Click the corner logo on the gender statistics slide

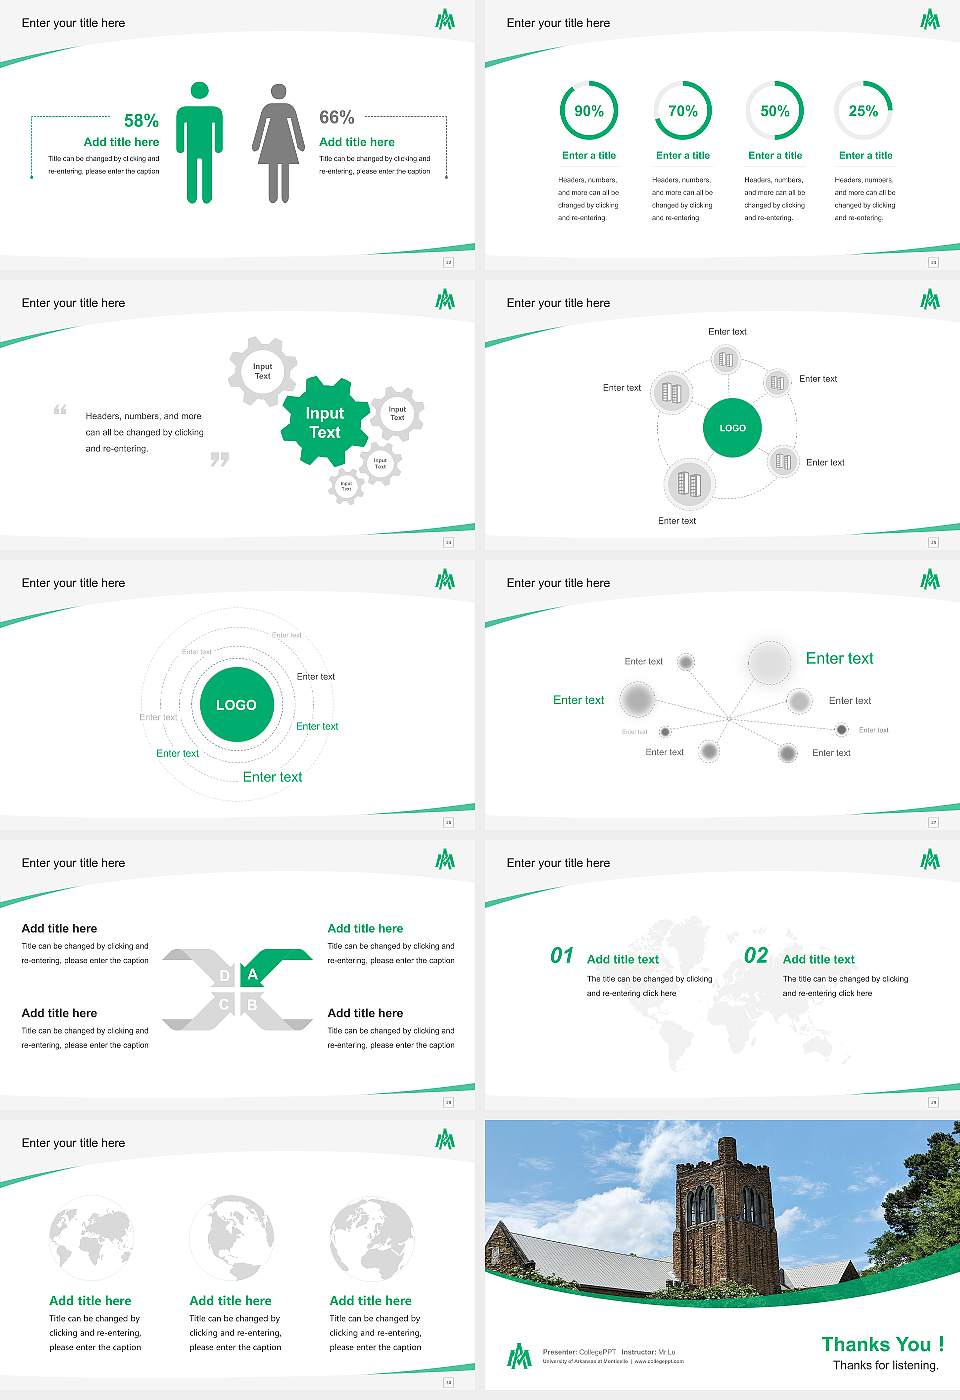click(445, 19)
